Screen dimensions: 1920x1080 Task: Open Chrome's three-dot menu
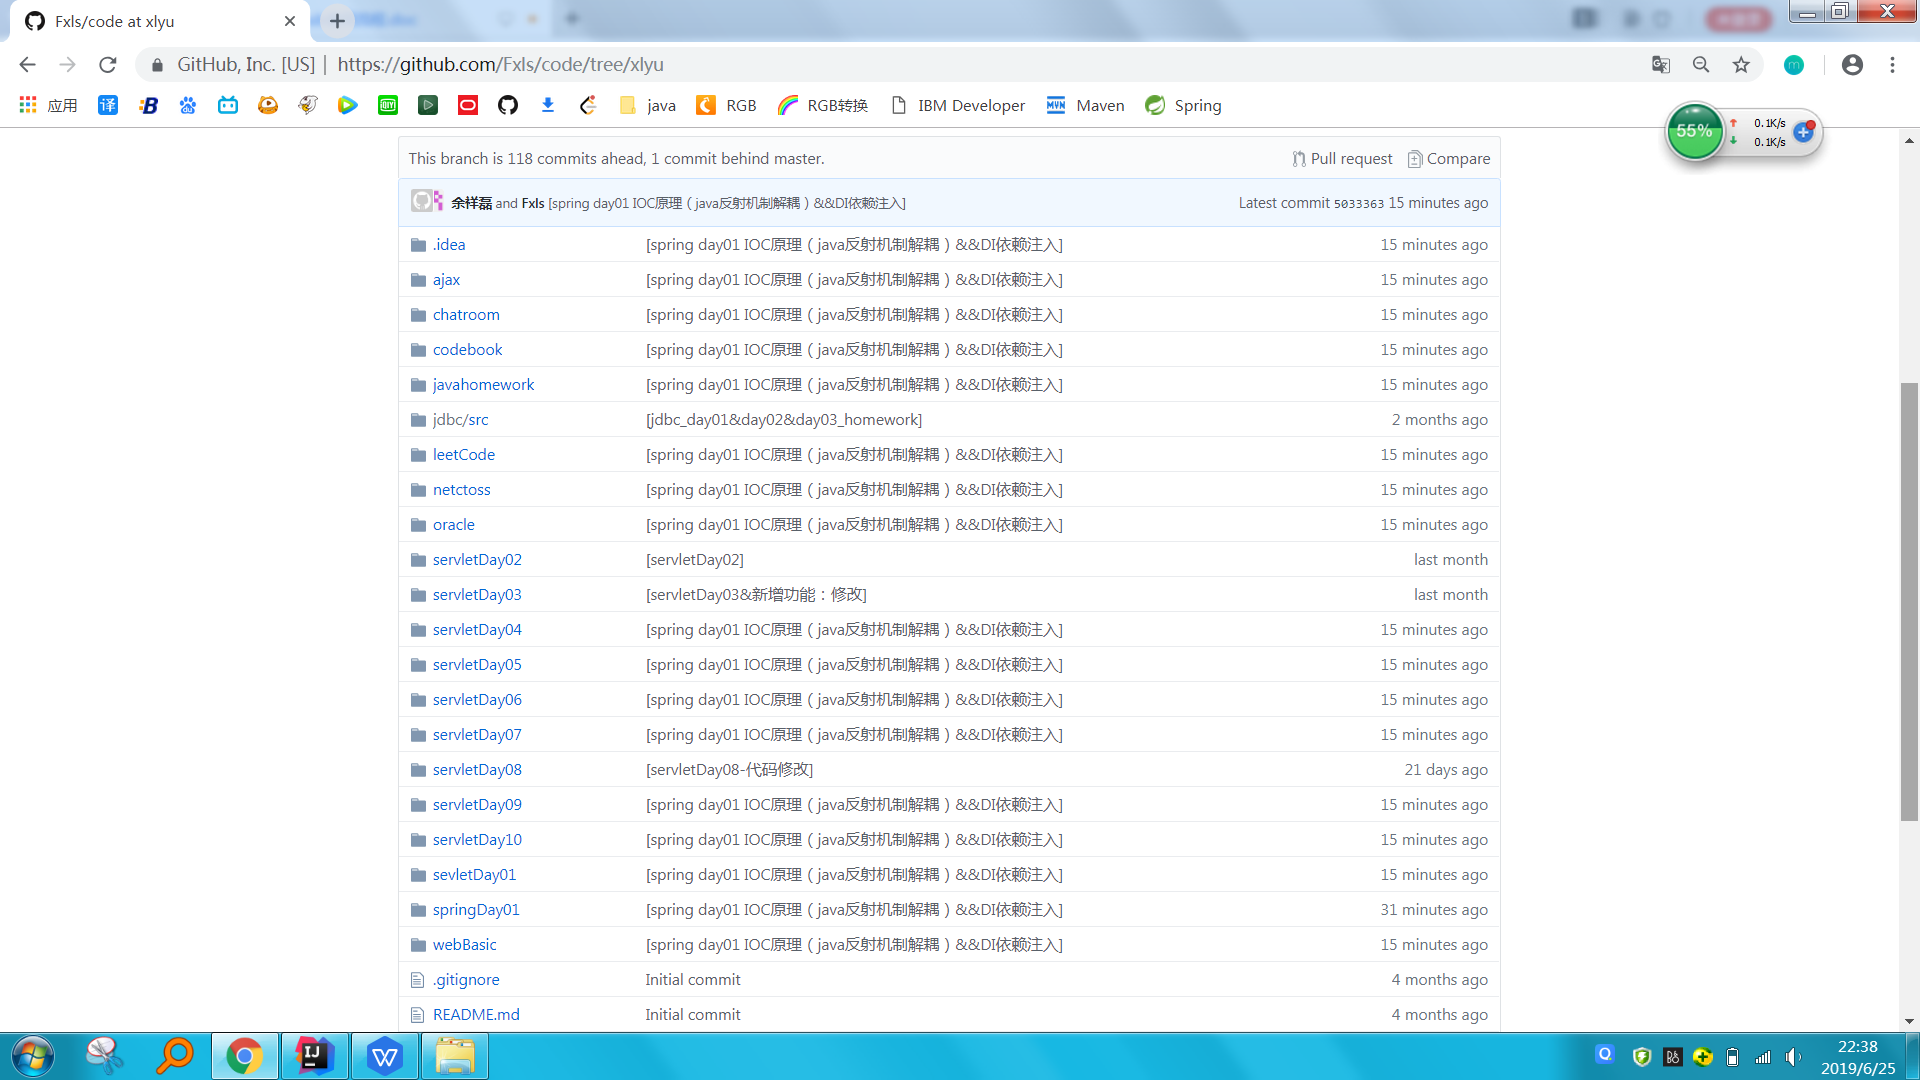[x=1892, y=65]
